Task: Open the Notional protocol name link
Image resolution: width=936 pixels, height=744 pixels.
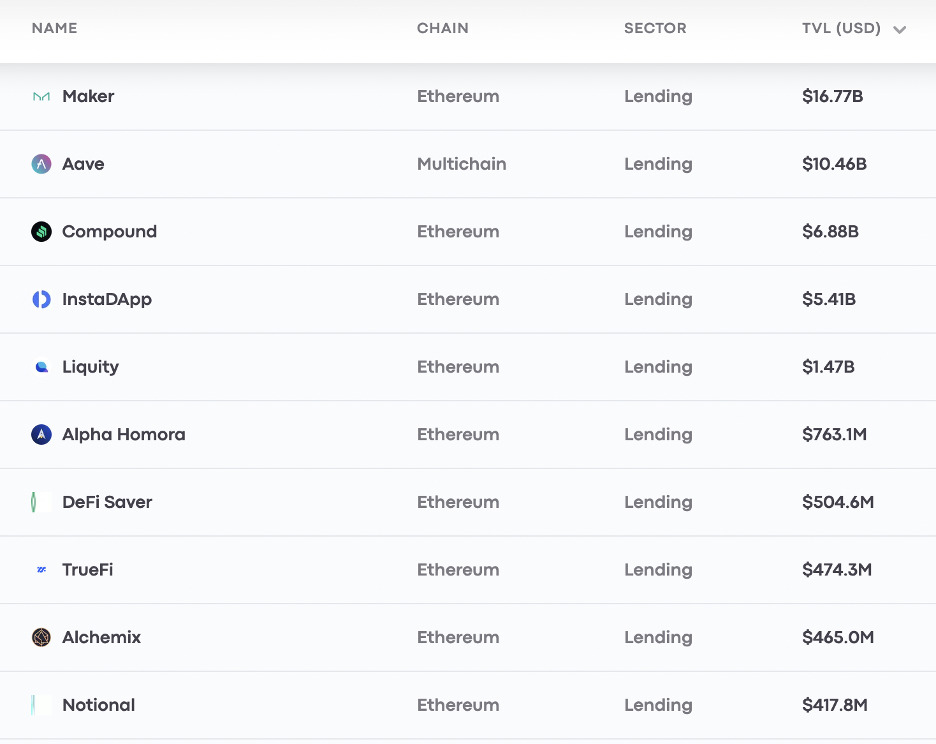Action: [x=98, y=705]
